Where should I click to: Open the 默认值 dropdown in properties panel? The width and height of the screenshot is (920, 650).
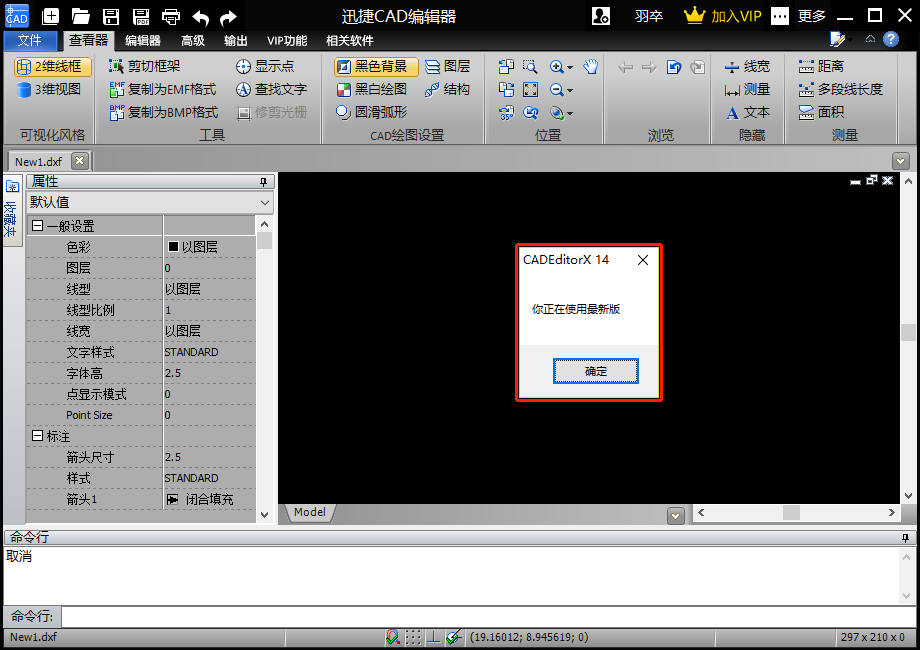pyautogui.click(x=265, y=202)
